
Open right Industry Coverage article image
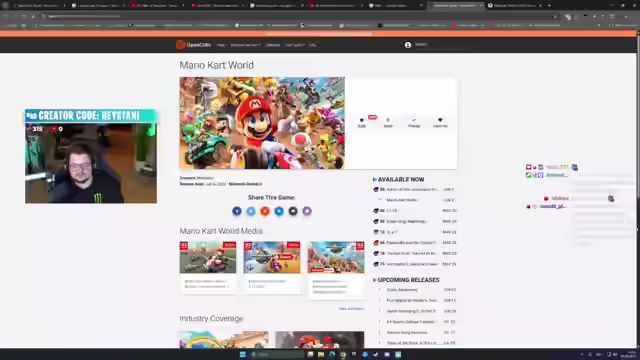(320, 340)
